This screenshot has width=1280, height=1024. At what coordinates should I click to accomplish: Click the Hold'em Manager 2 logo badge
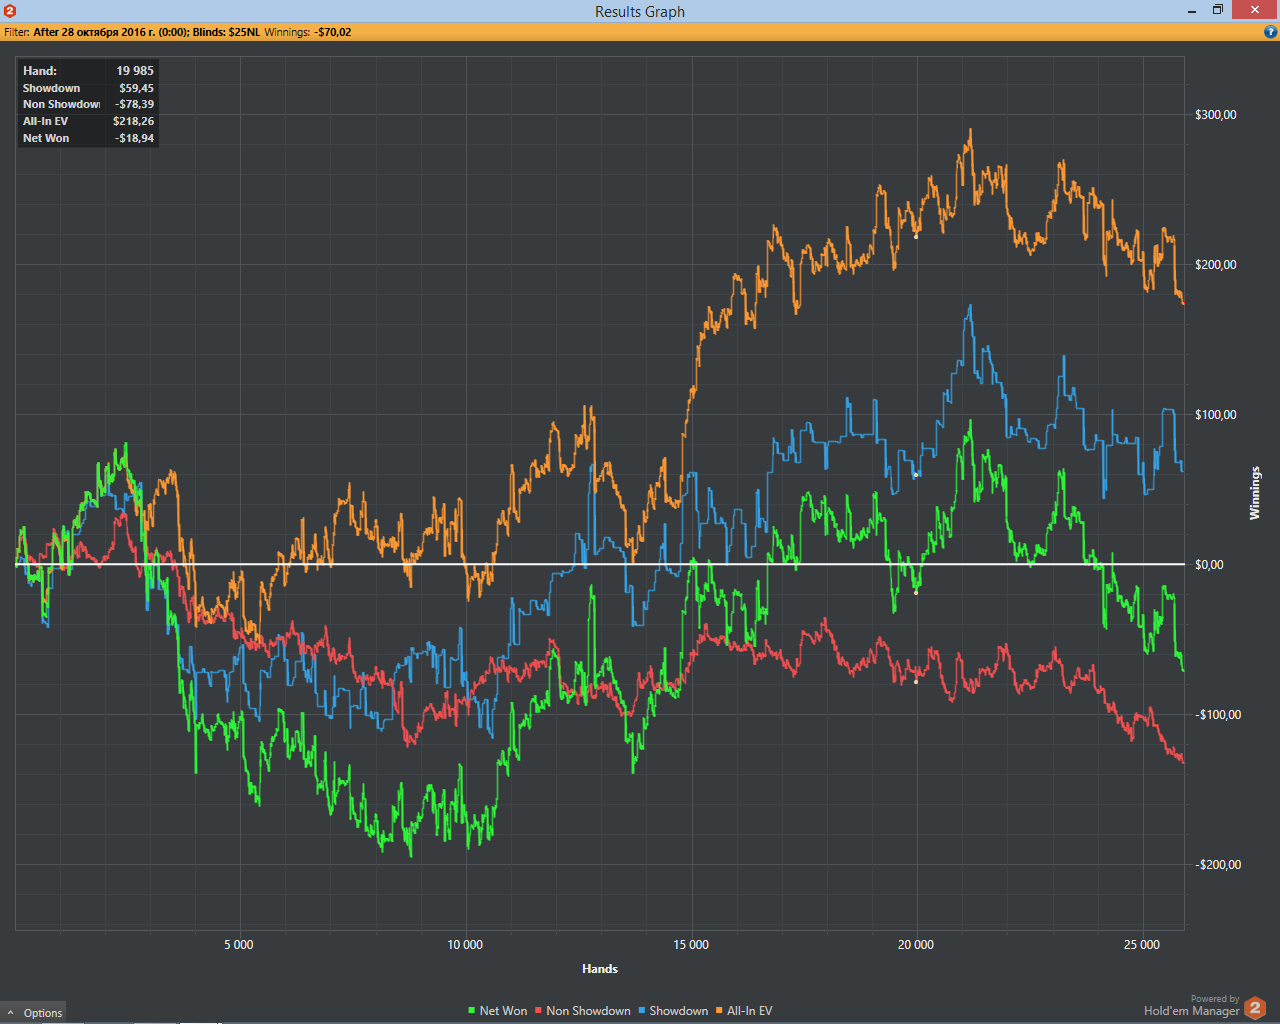click(x=1255, y=1008)
